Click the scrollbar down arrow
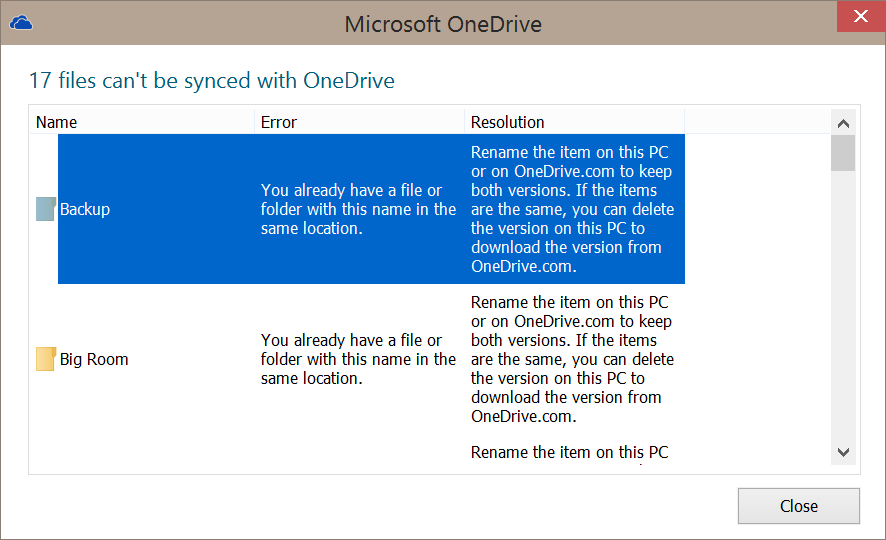886x540 pixels. tap(843, 452)
